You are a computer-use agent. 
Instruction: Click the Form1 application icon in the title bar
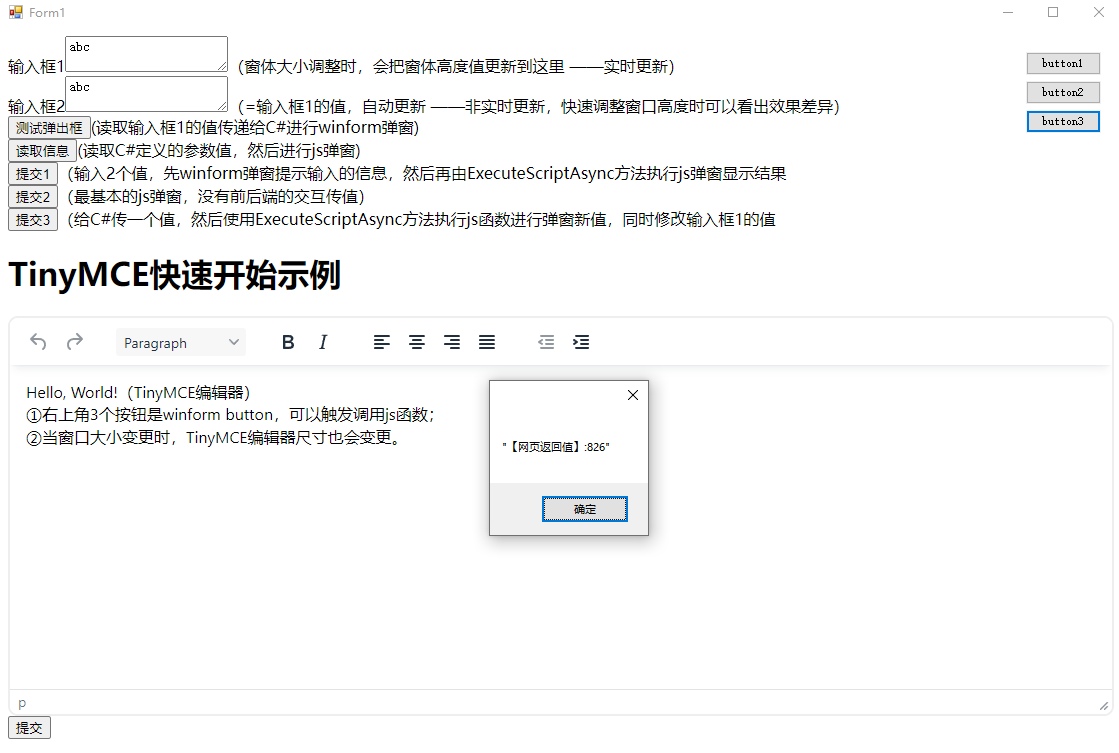coord(14,13)
